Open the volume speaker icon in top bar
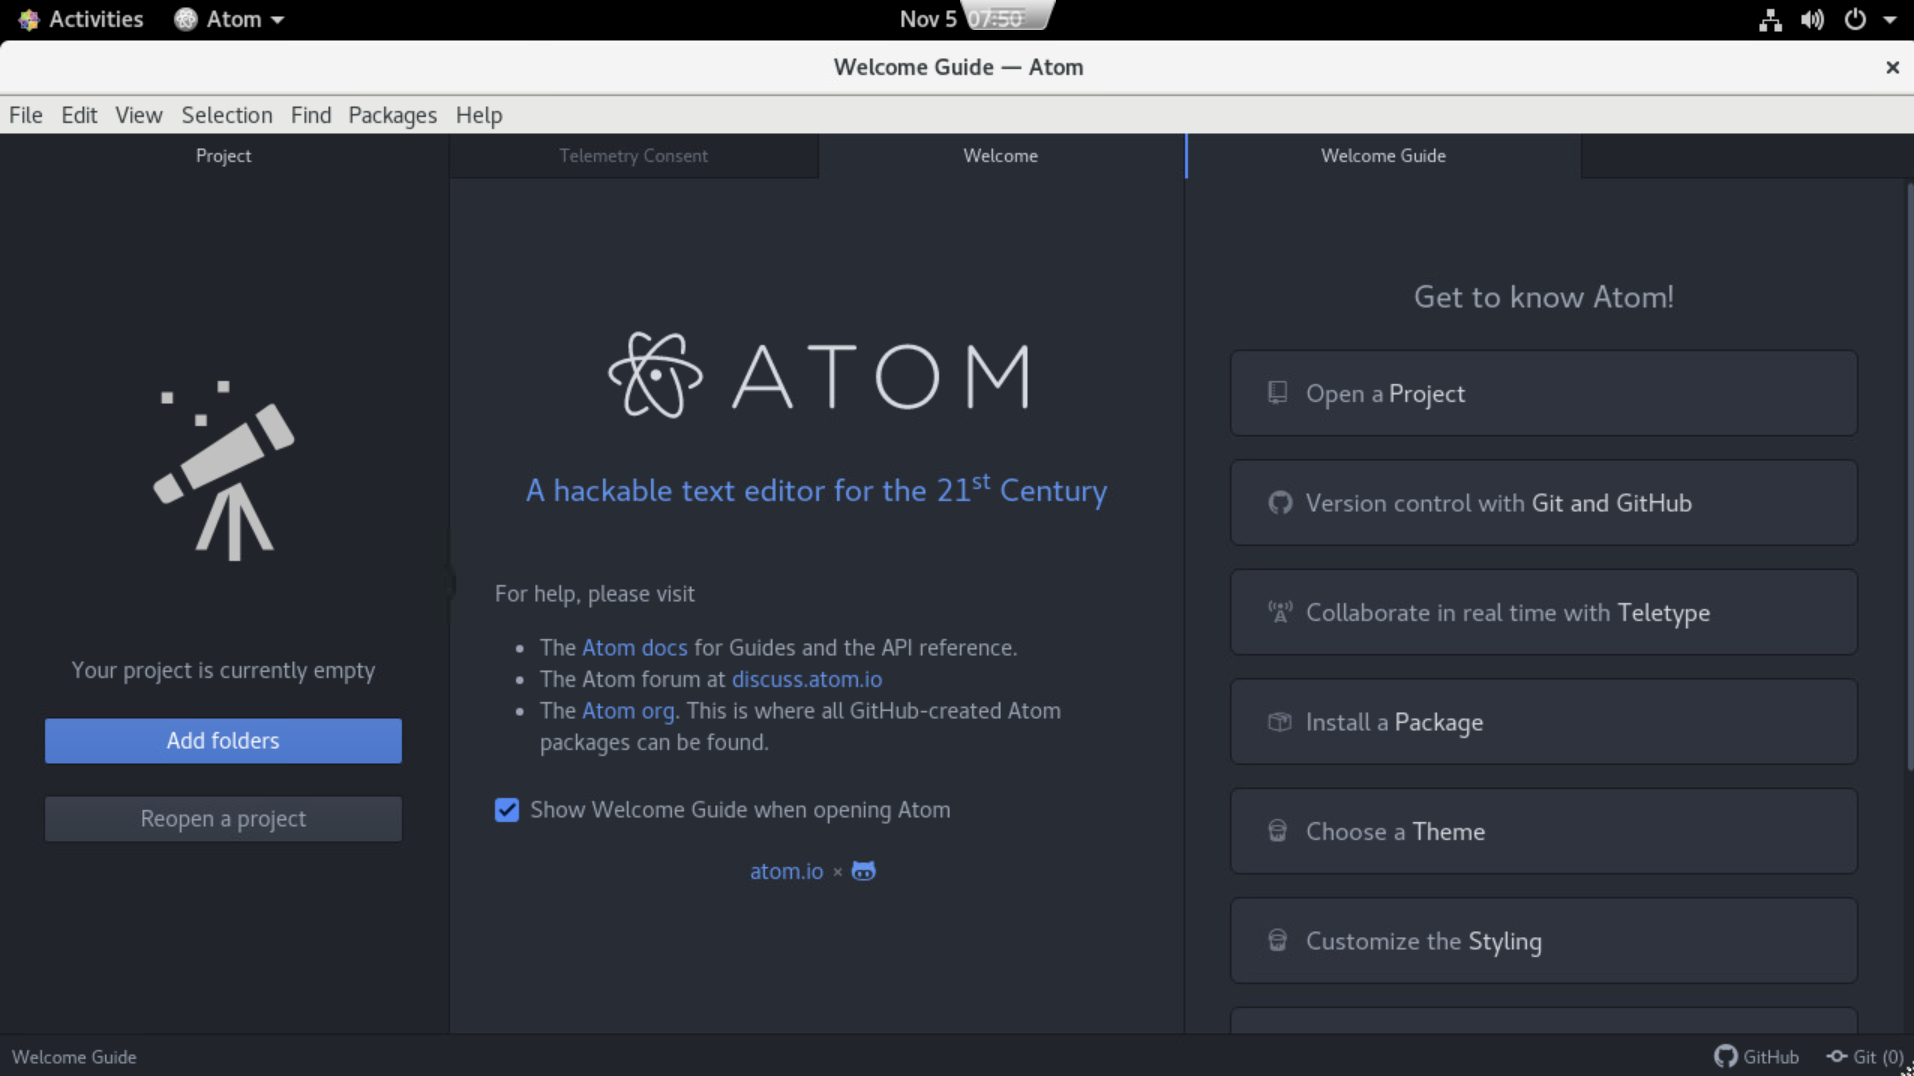This screenshot has width=1914, height=1076. tap(1812, 19)
